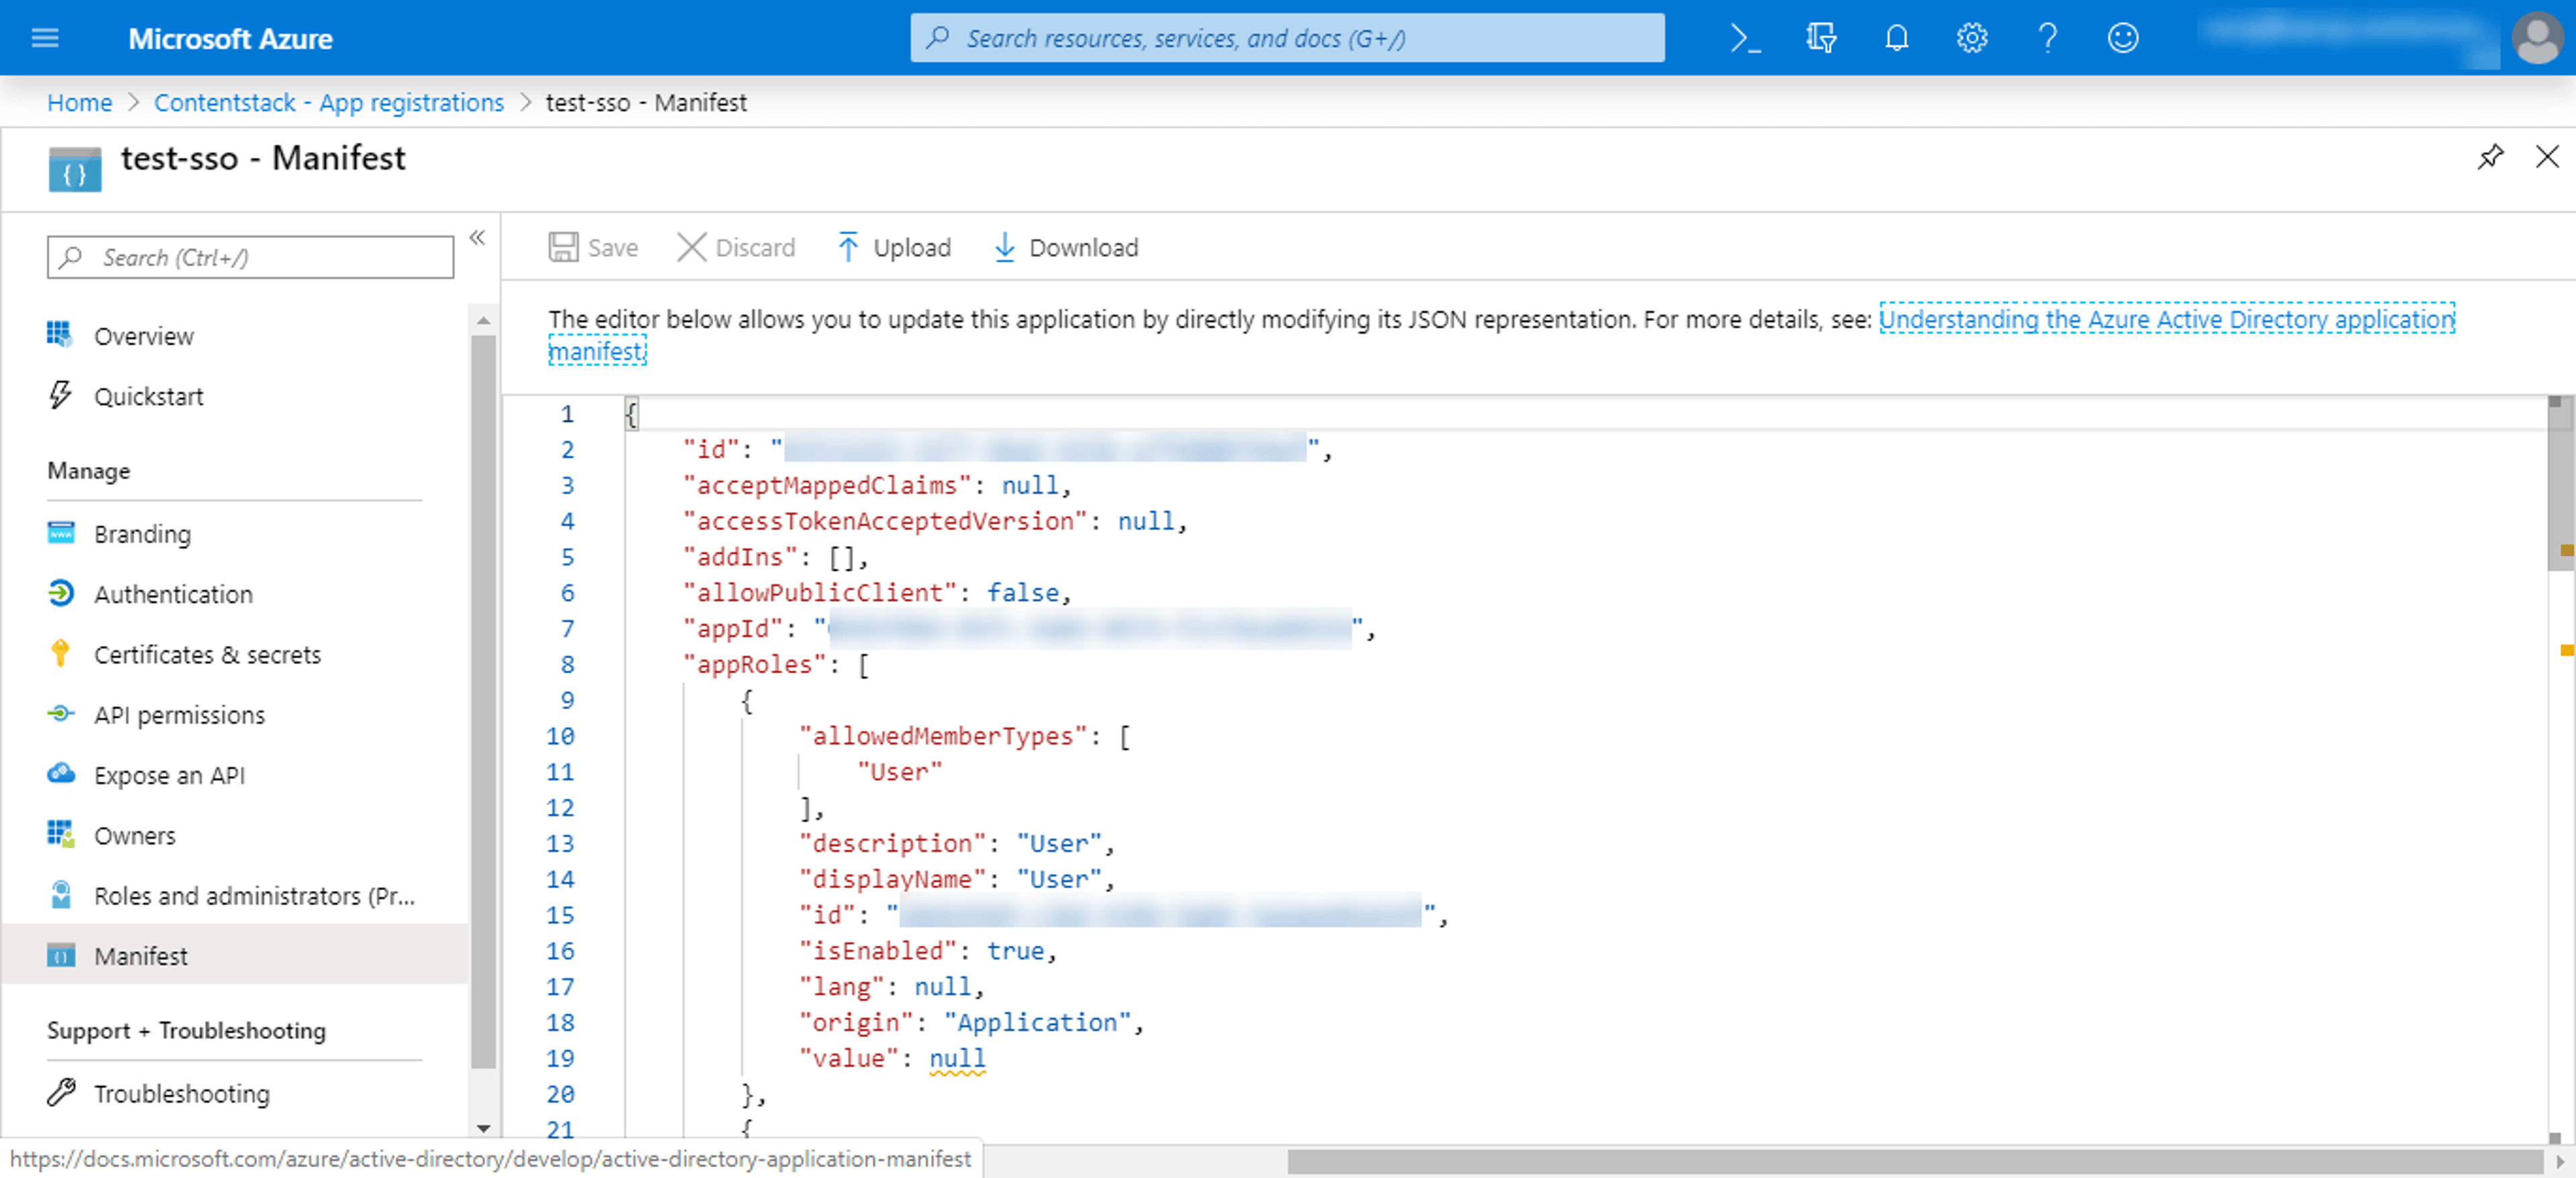Screen dimensions: 2576x1178
Task: Click the Upload manifest button
Action: click(x=893, y=247)
